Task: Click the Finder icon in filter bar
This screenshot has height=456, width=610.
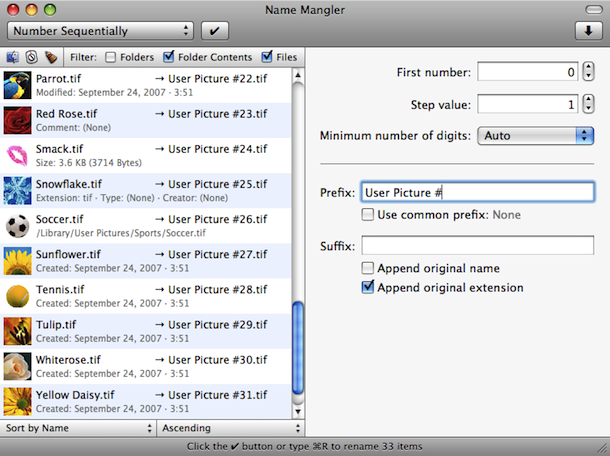Action: click(x=12, y=57)
